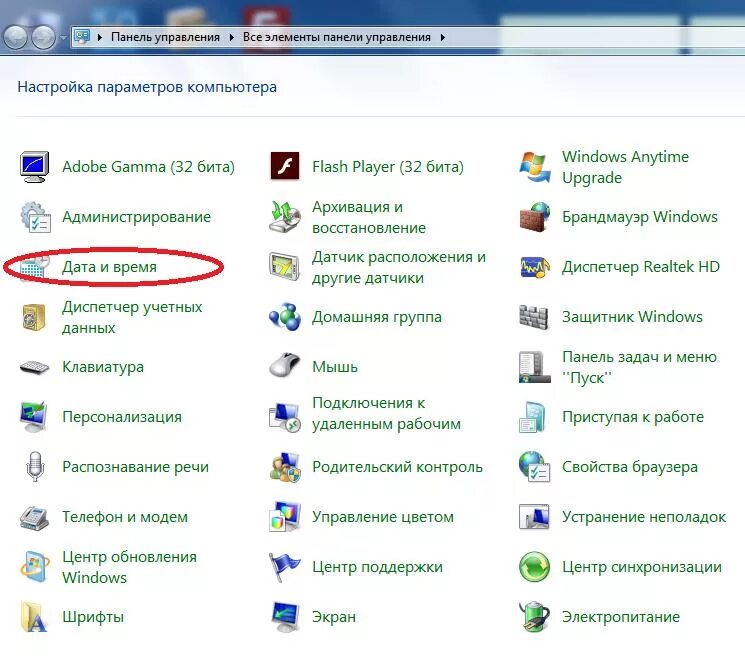The height and width of the screenshot is (665, 745).
Task: Open the Защитник Windows link
Action: point(632,317)
